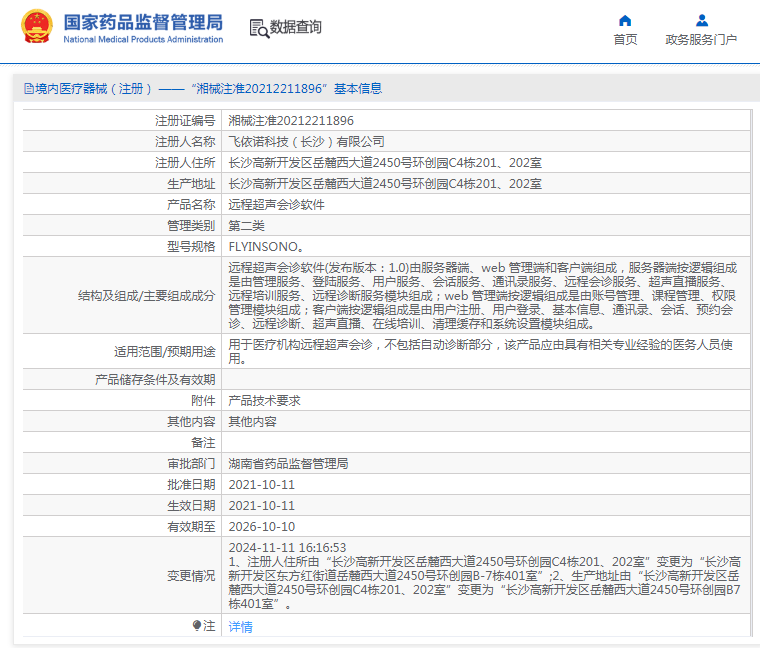Click the 政务服务门户 user icon
The height and width of the screenshot is (648, 760).
click(701, 20)
